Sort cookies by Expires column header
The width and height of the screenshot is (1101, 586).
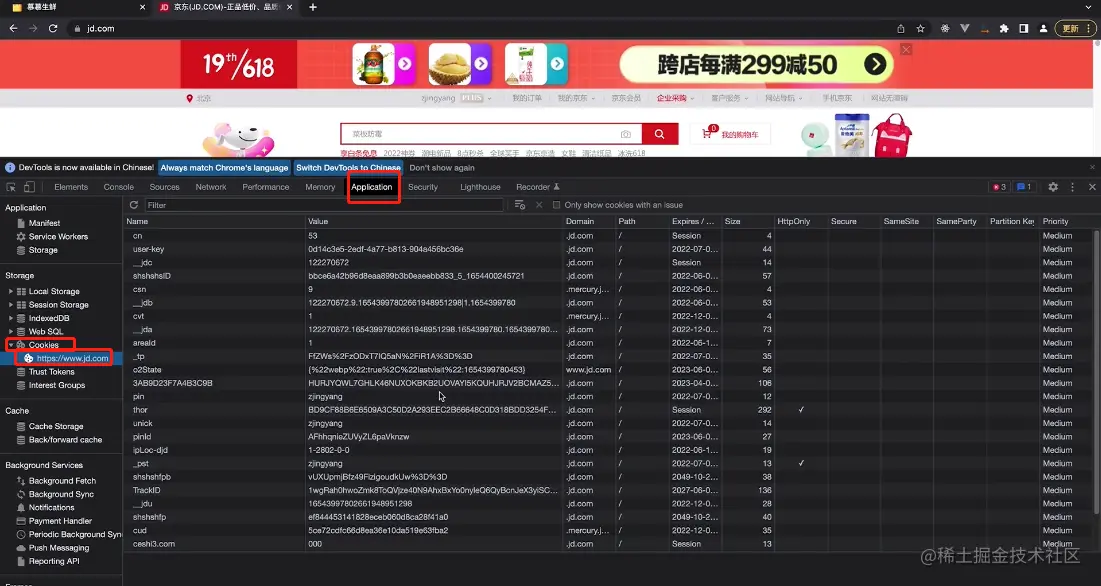695,222
